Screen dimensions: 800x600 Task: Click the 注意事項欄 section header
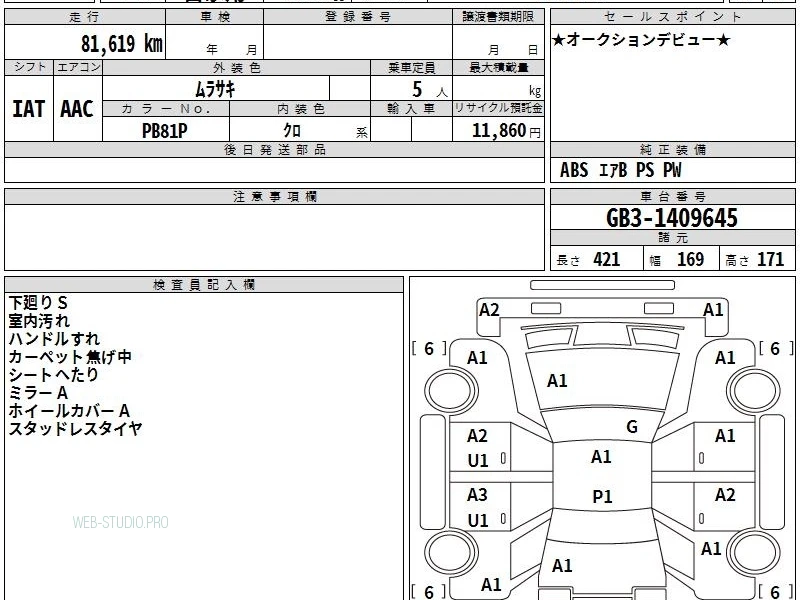pos(274,197)
